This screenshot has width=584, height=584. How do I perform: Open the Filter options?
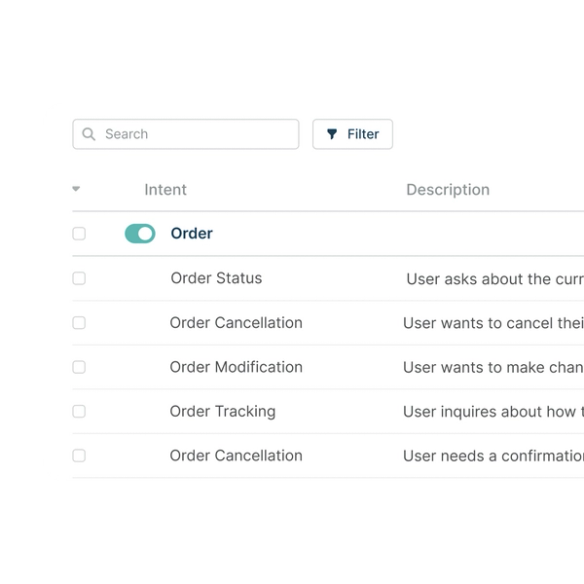[352, 134]
